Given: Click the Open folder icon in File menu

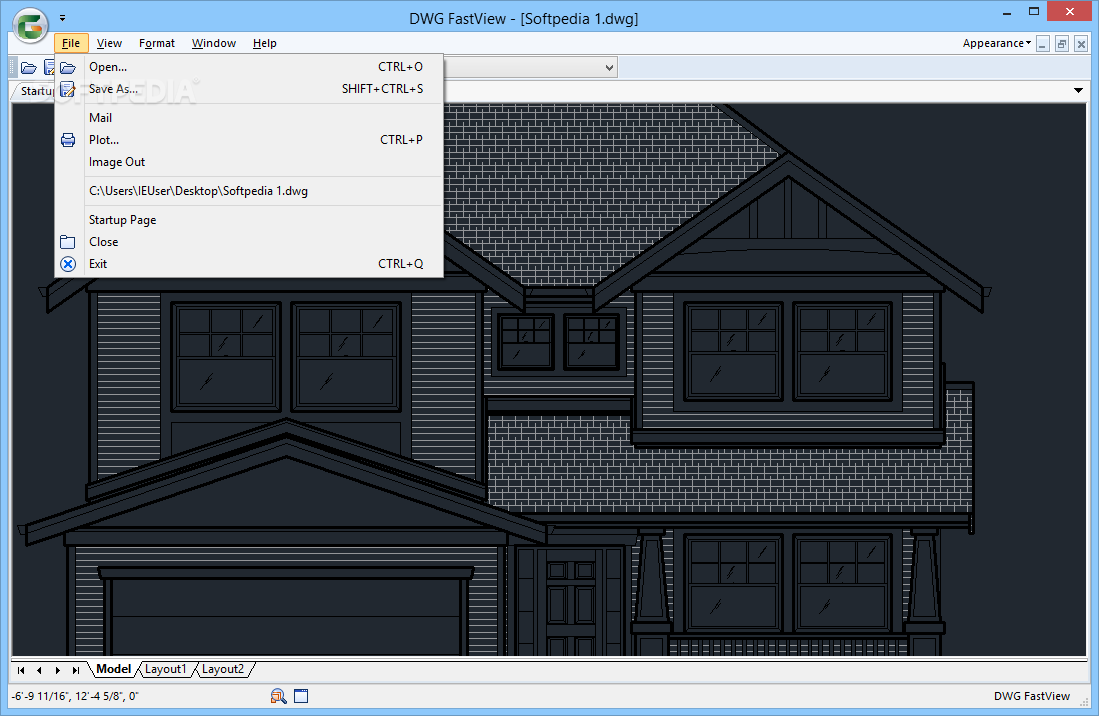Looking at the screenshot, I should pyautogui.click(x=68, y=67).
